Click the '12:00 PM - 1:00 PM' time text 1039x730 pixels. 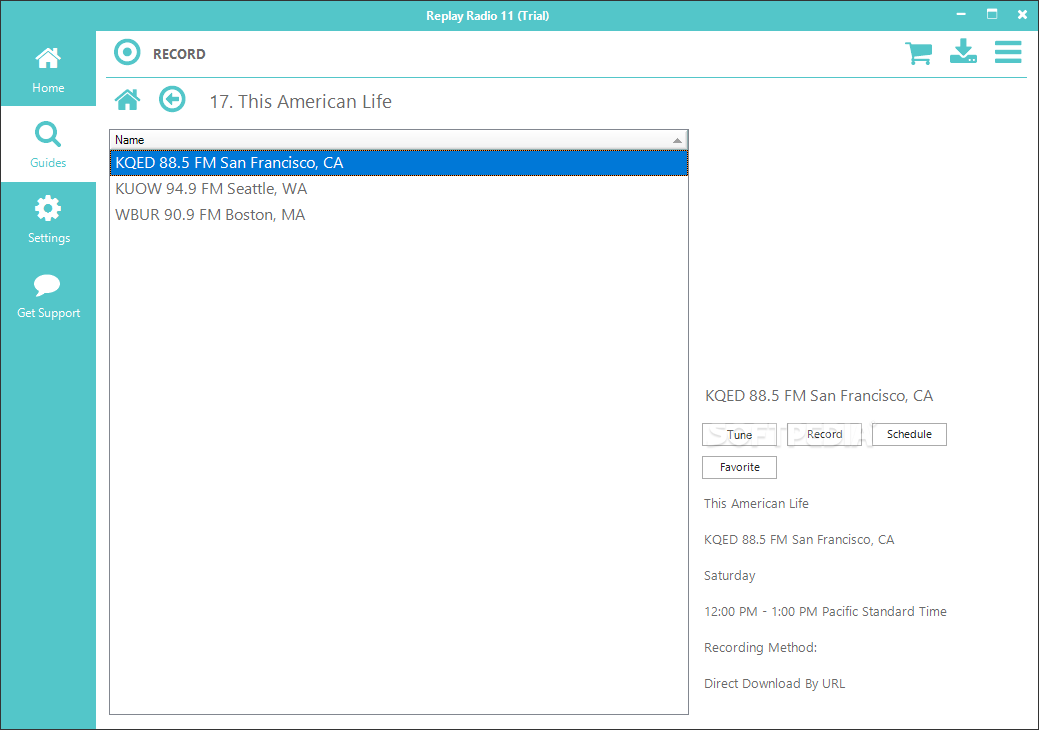[761, 611]
